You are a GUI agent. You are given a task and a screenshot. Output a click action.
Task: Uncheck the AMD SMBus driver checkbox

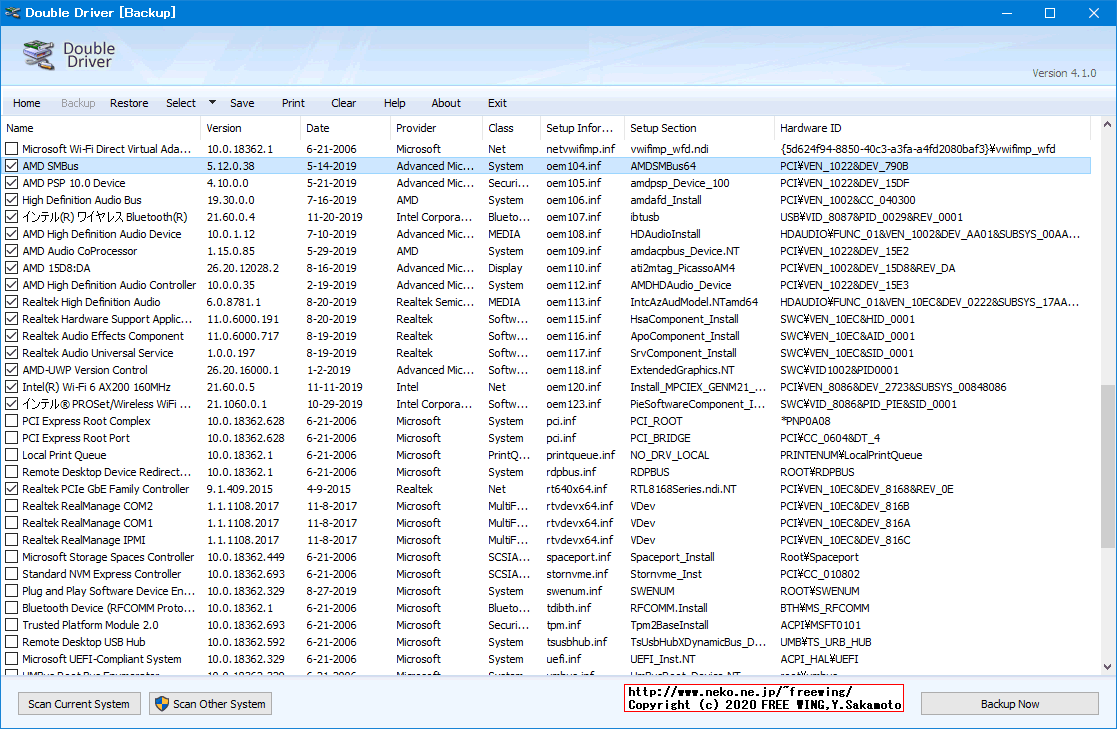pyautogui.click(x=12, y=166)
